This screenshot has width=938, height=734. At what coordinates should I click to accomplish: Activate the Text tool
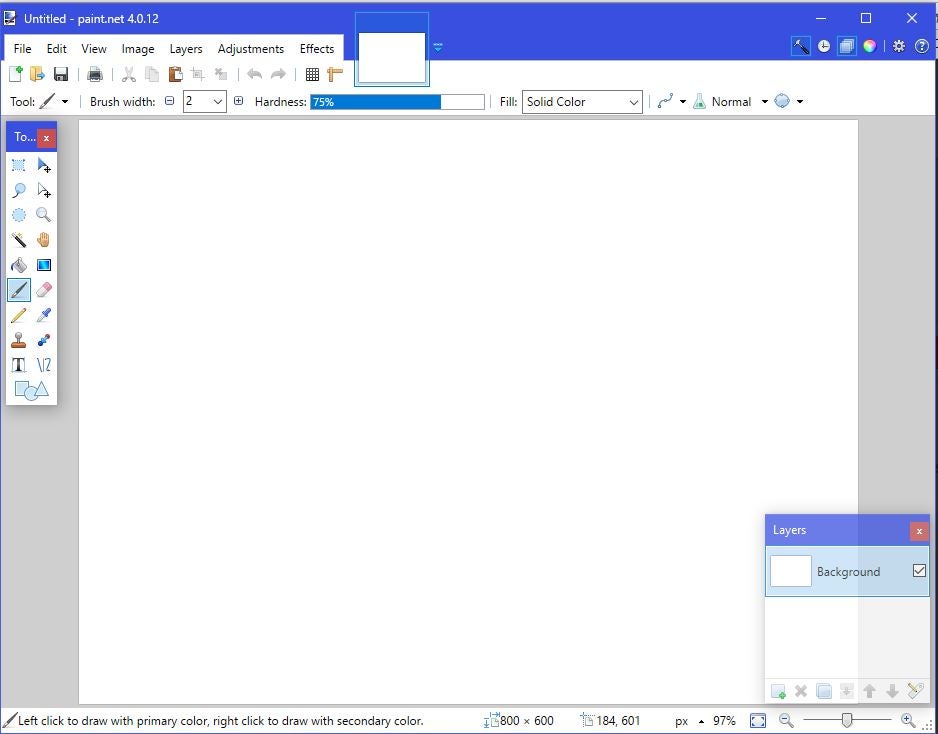click(18, 365)
